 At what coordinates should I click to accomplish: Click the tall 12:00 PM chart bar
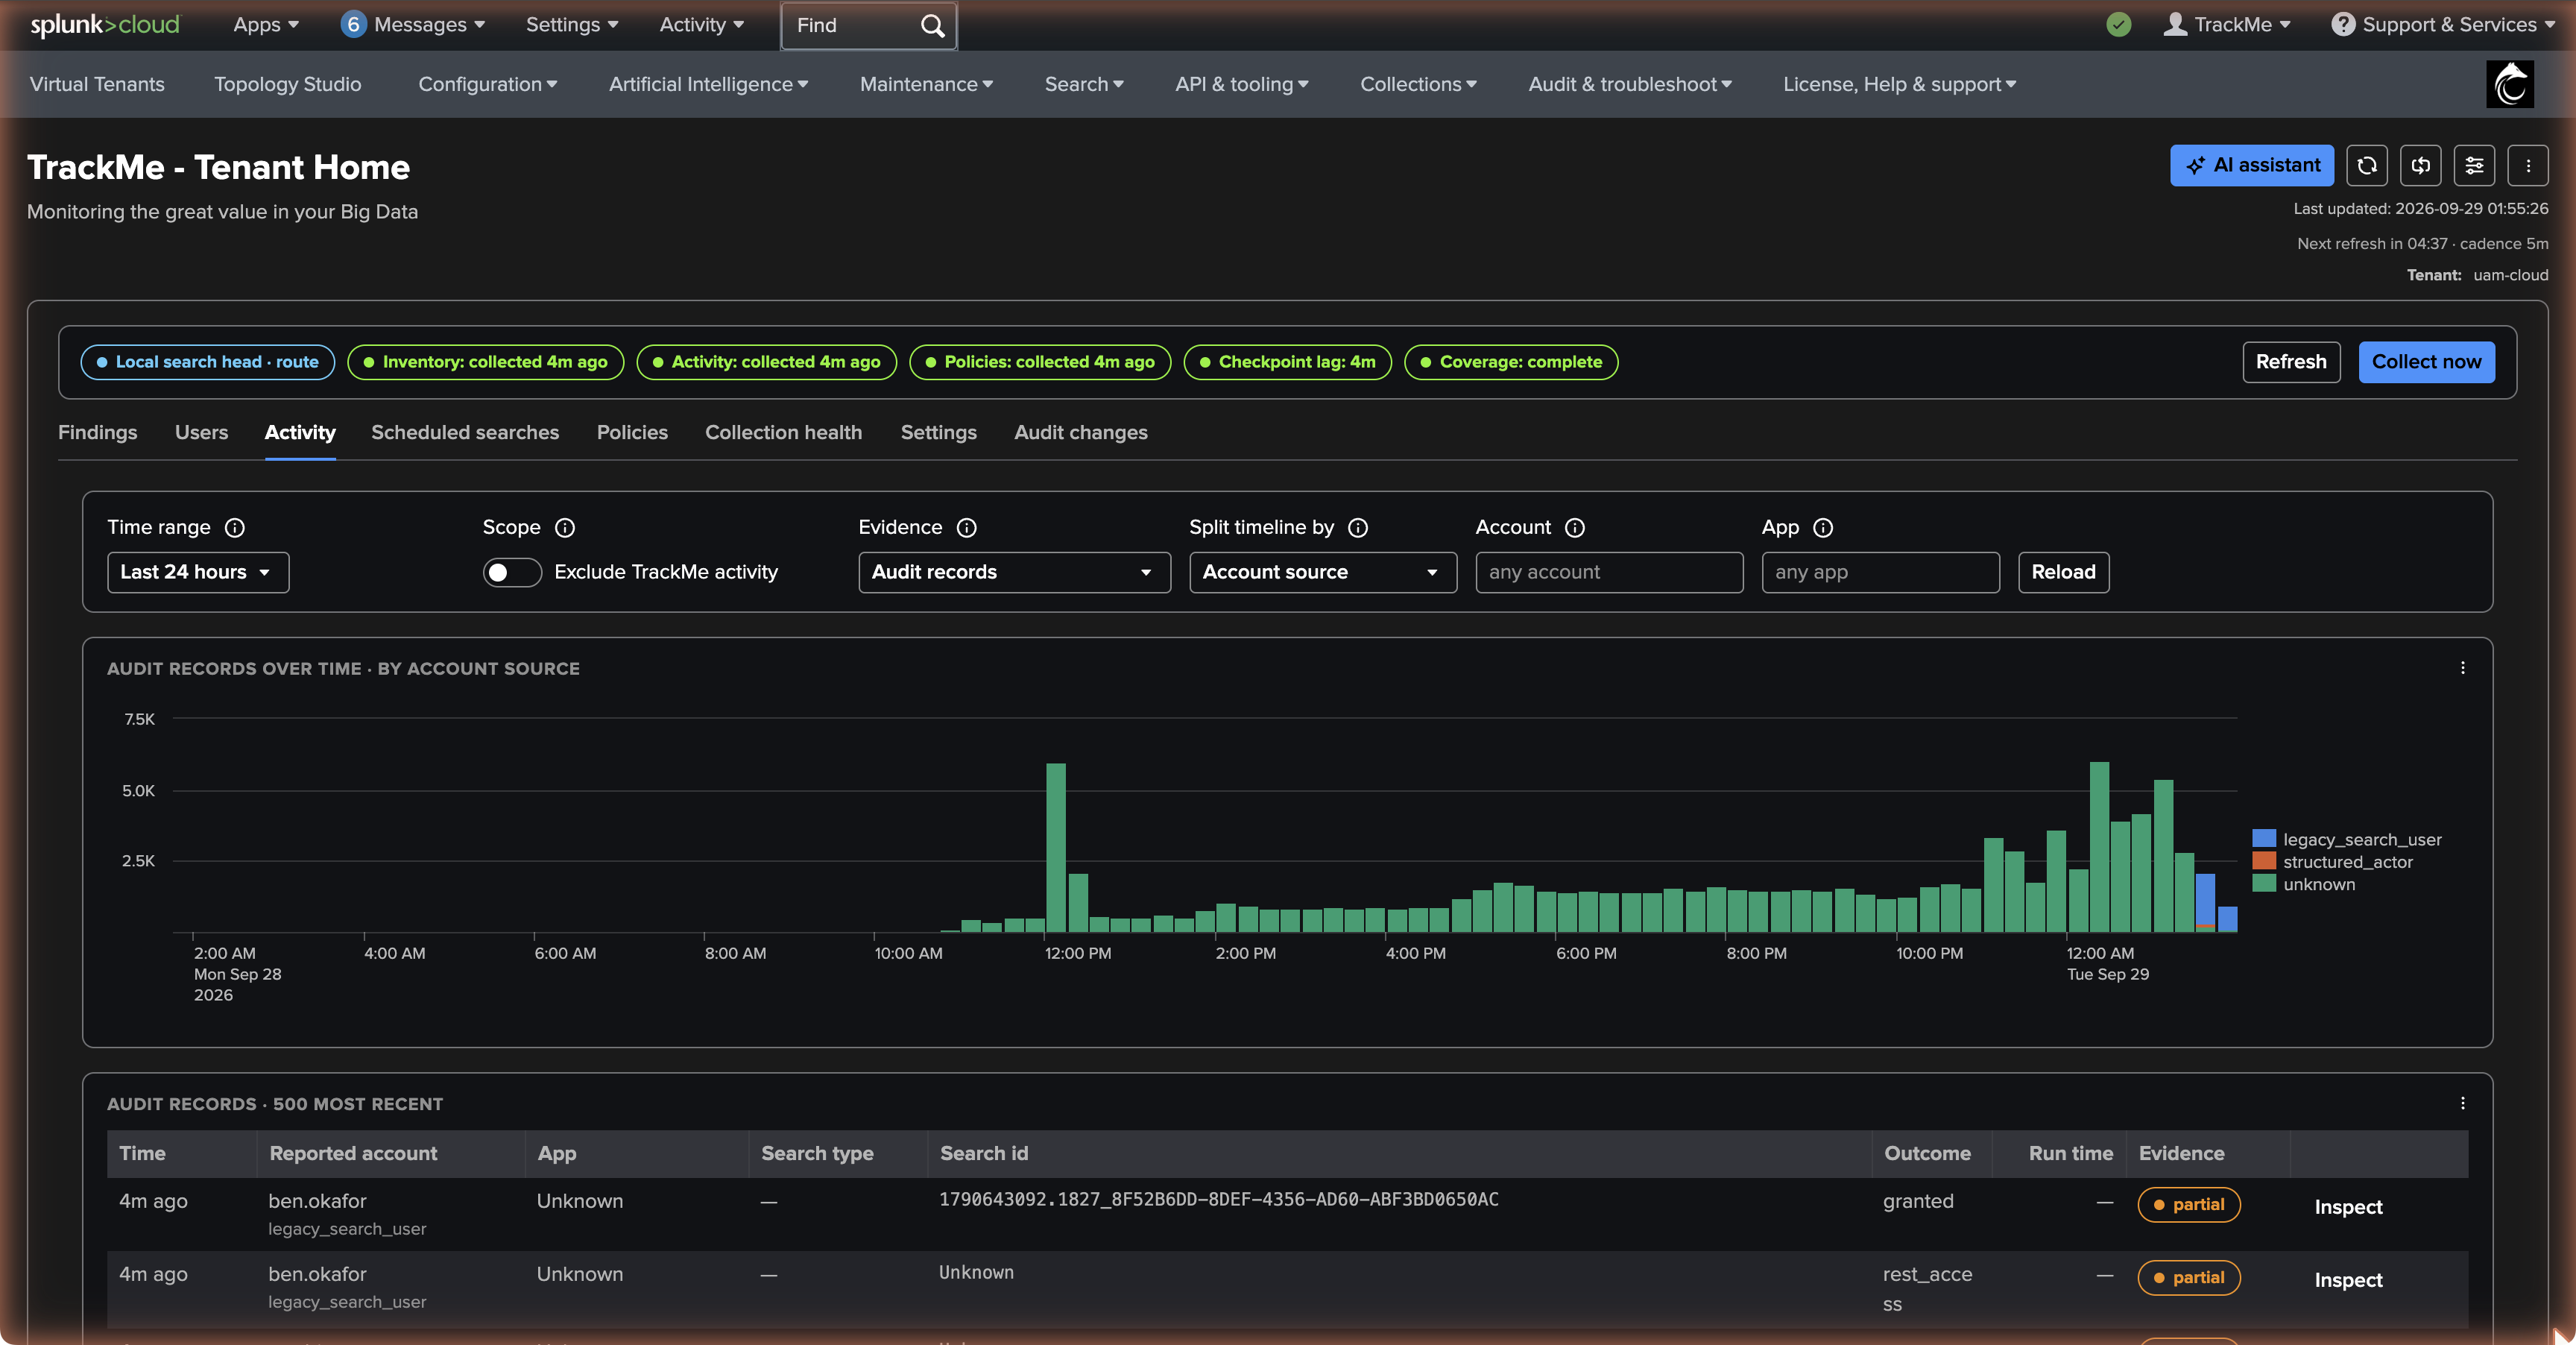point(1055,847)
